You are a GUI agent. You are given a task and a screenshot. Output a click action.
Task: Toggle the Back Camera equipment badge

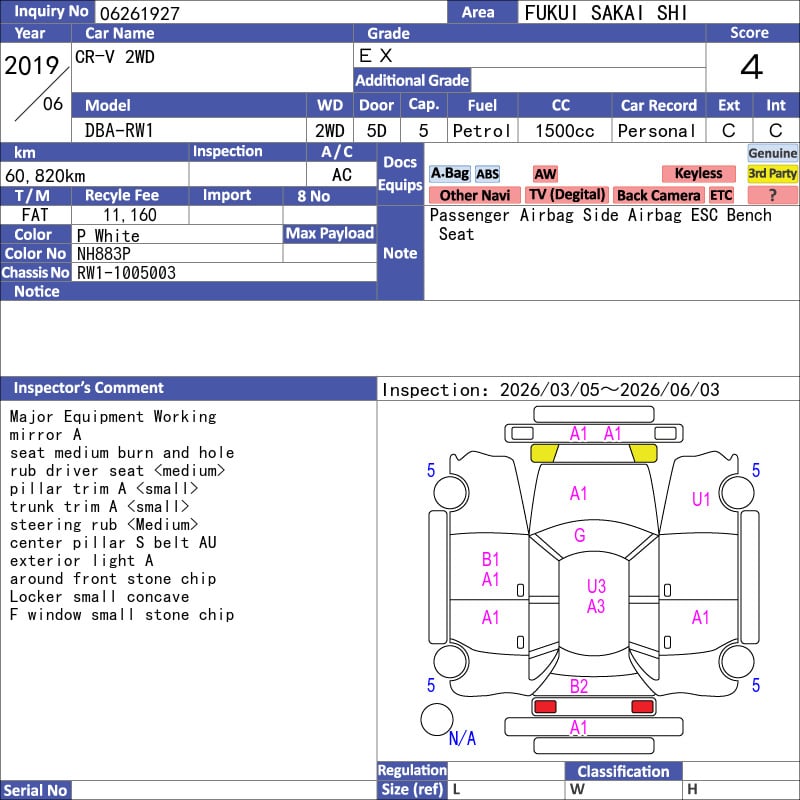pos(658,195)
